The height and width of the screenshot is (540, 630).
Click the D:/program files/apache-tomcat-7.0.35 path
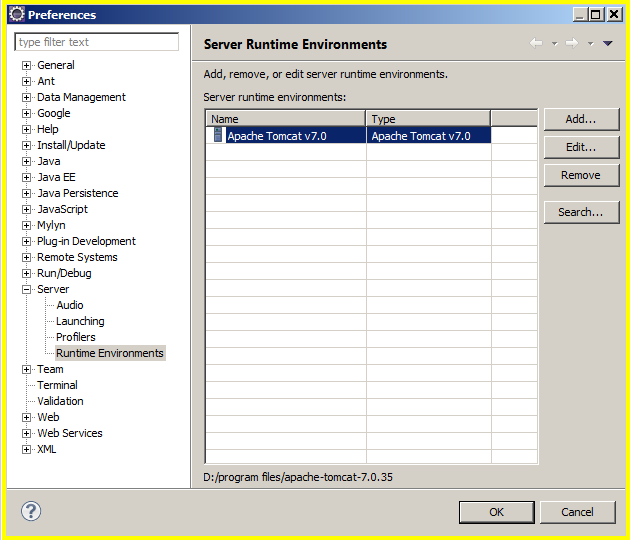coord(298,477)
